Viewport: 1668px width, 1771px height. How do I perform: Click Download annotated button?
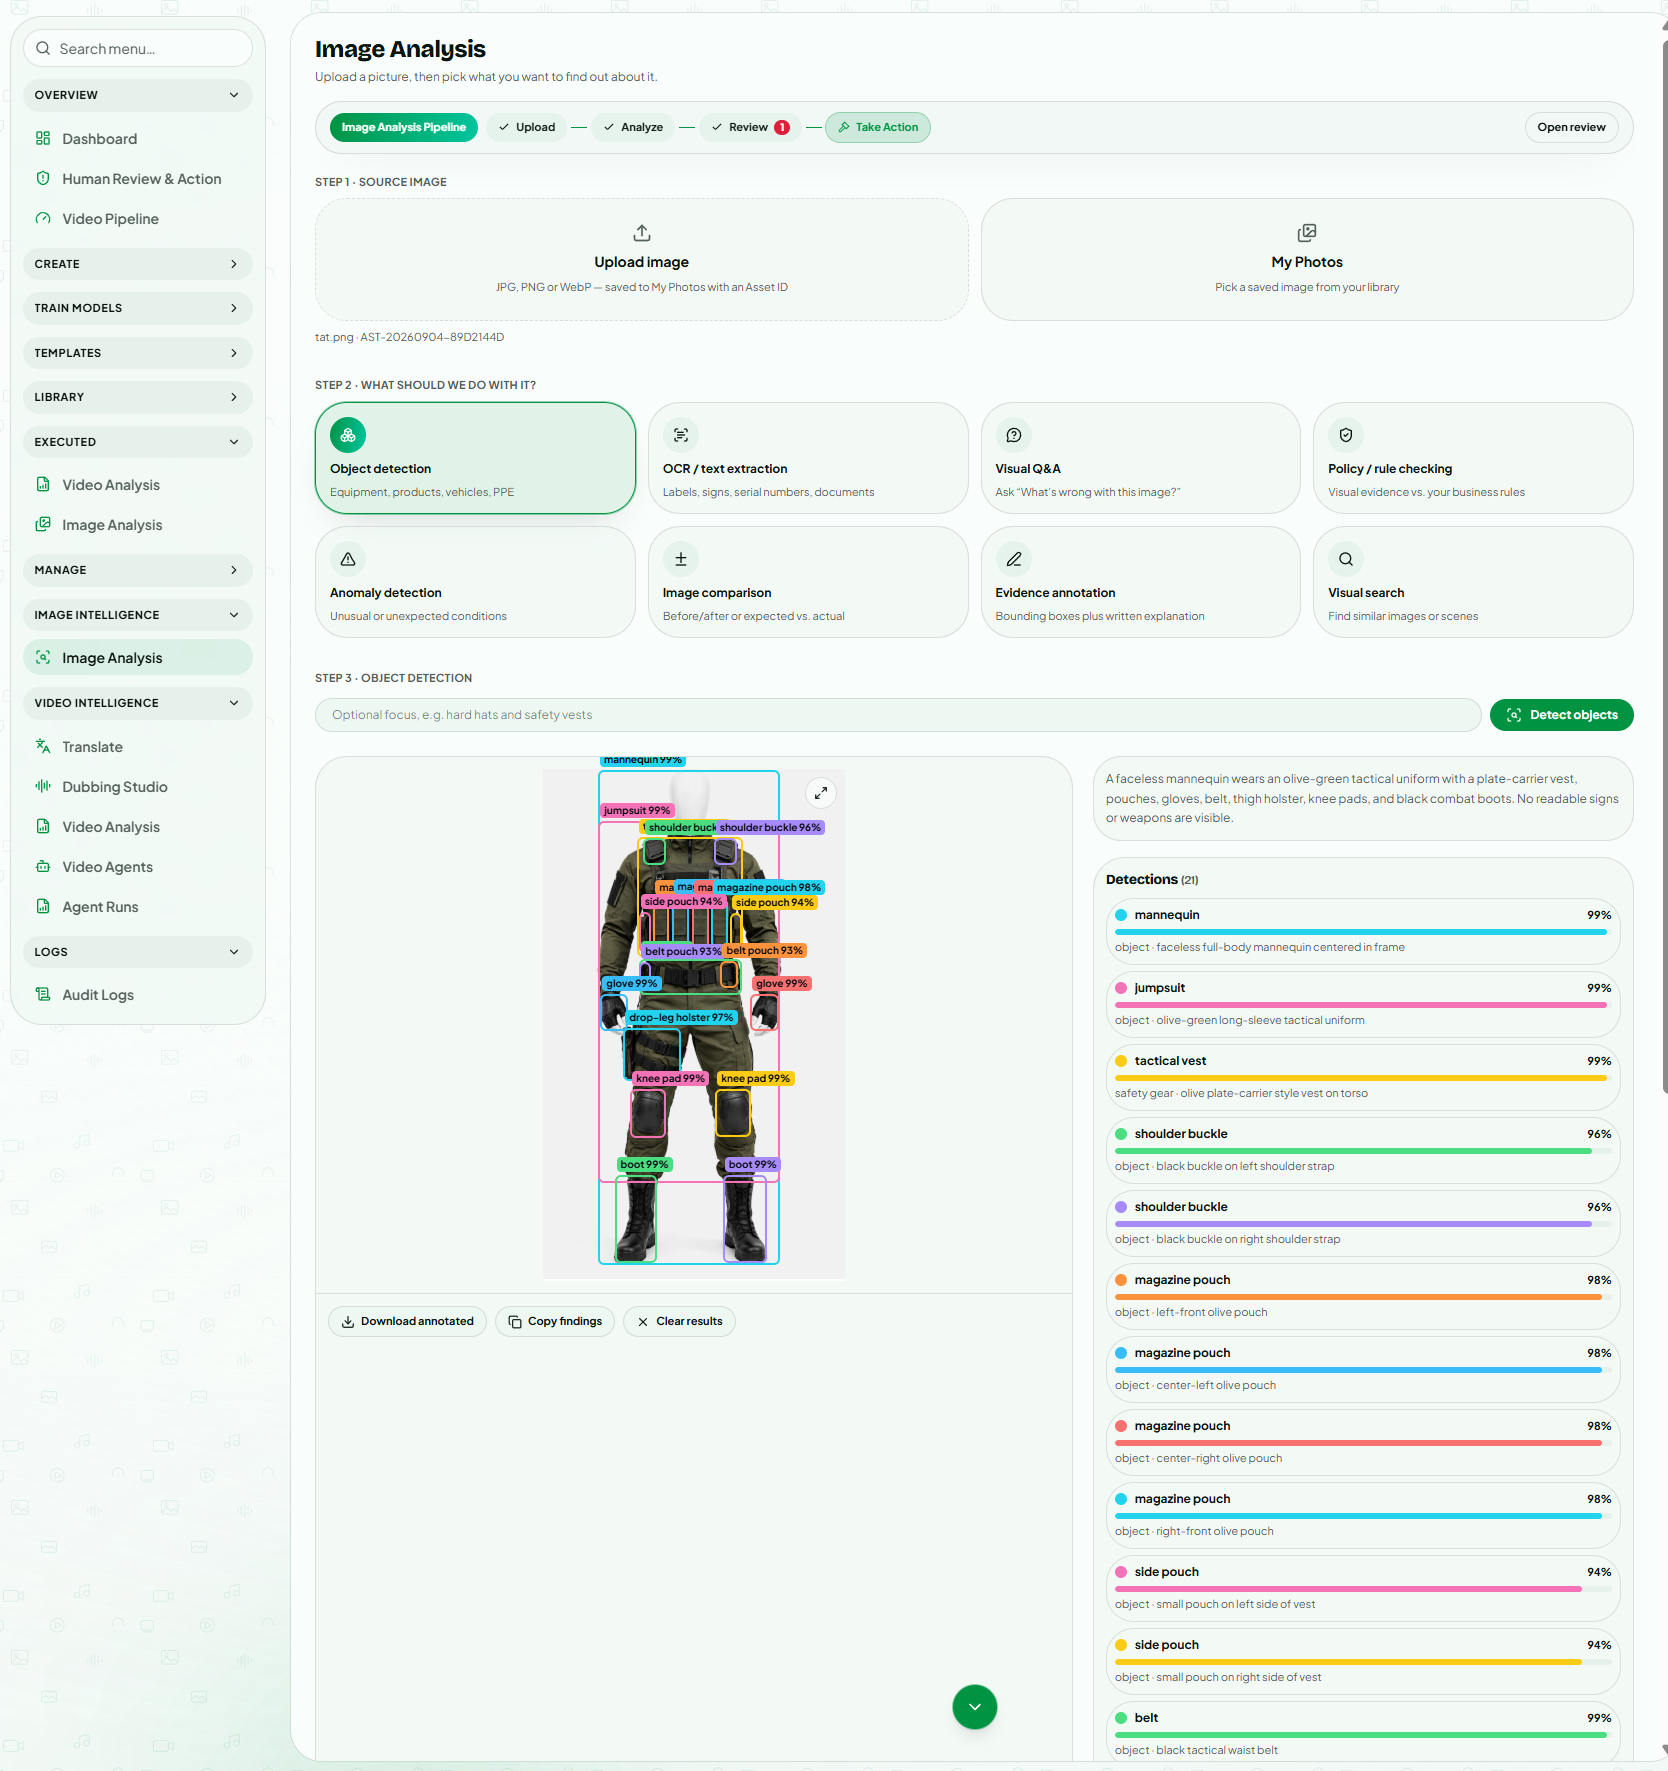(408, 1321)
